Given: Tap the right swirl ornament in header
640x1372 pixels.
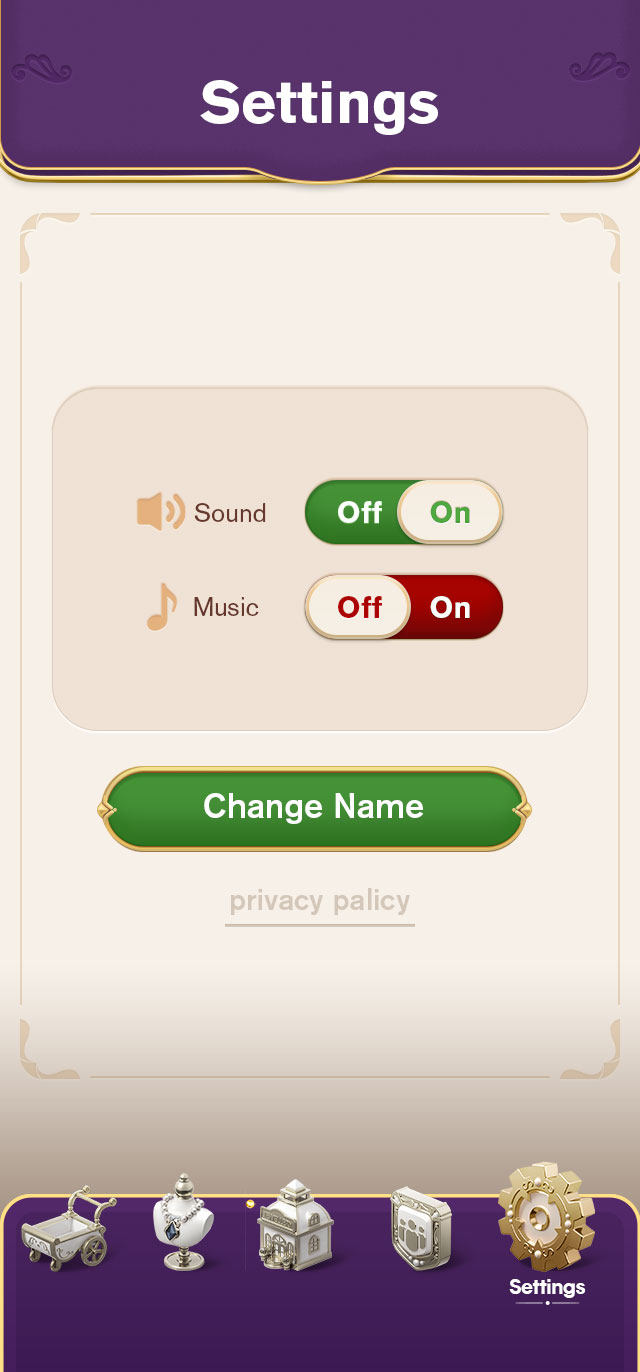Looking at the screenshot, I should pyautogui.click(x=599, y=69).
